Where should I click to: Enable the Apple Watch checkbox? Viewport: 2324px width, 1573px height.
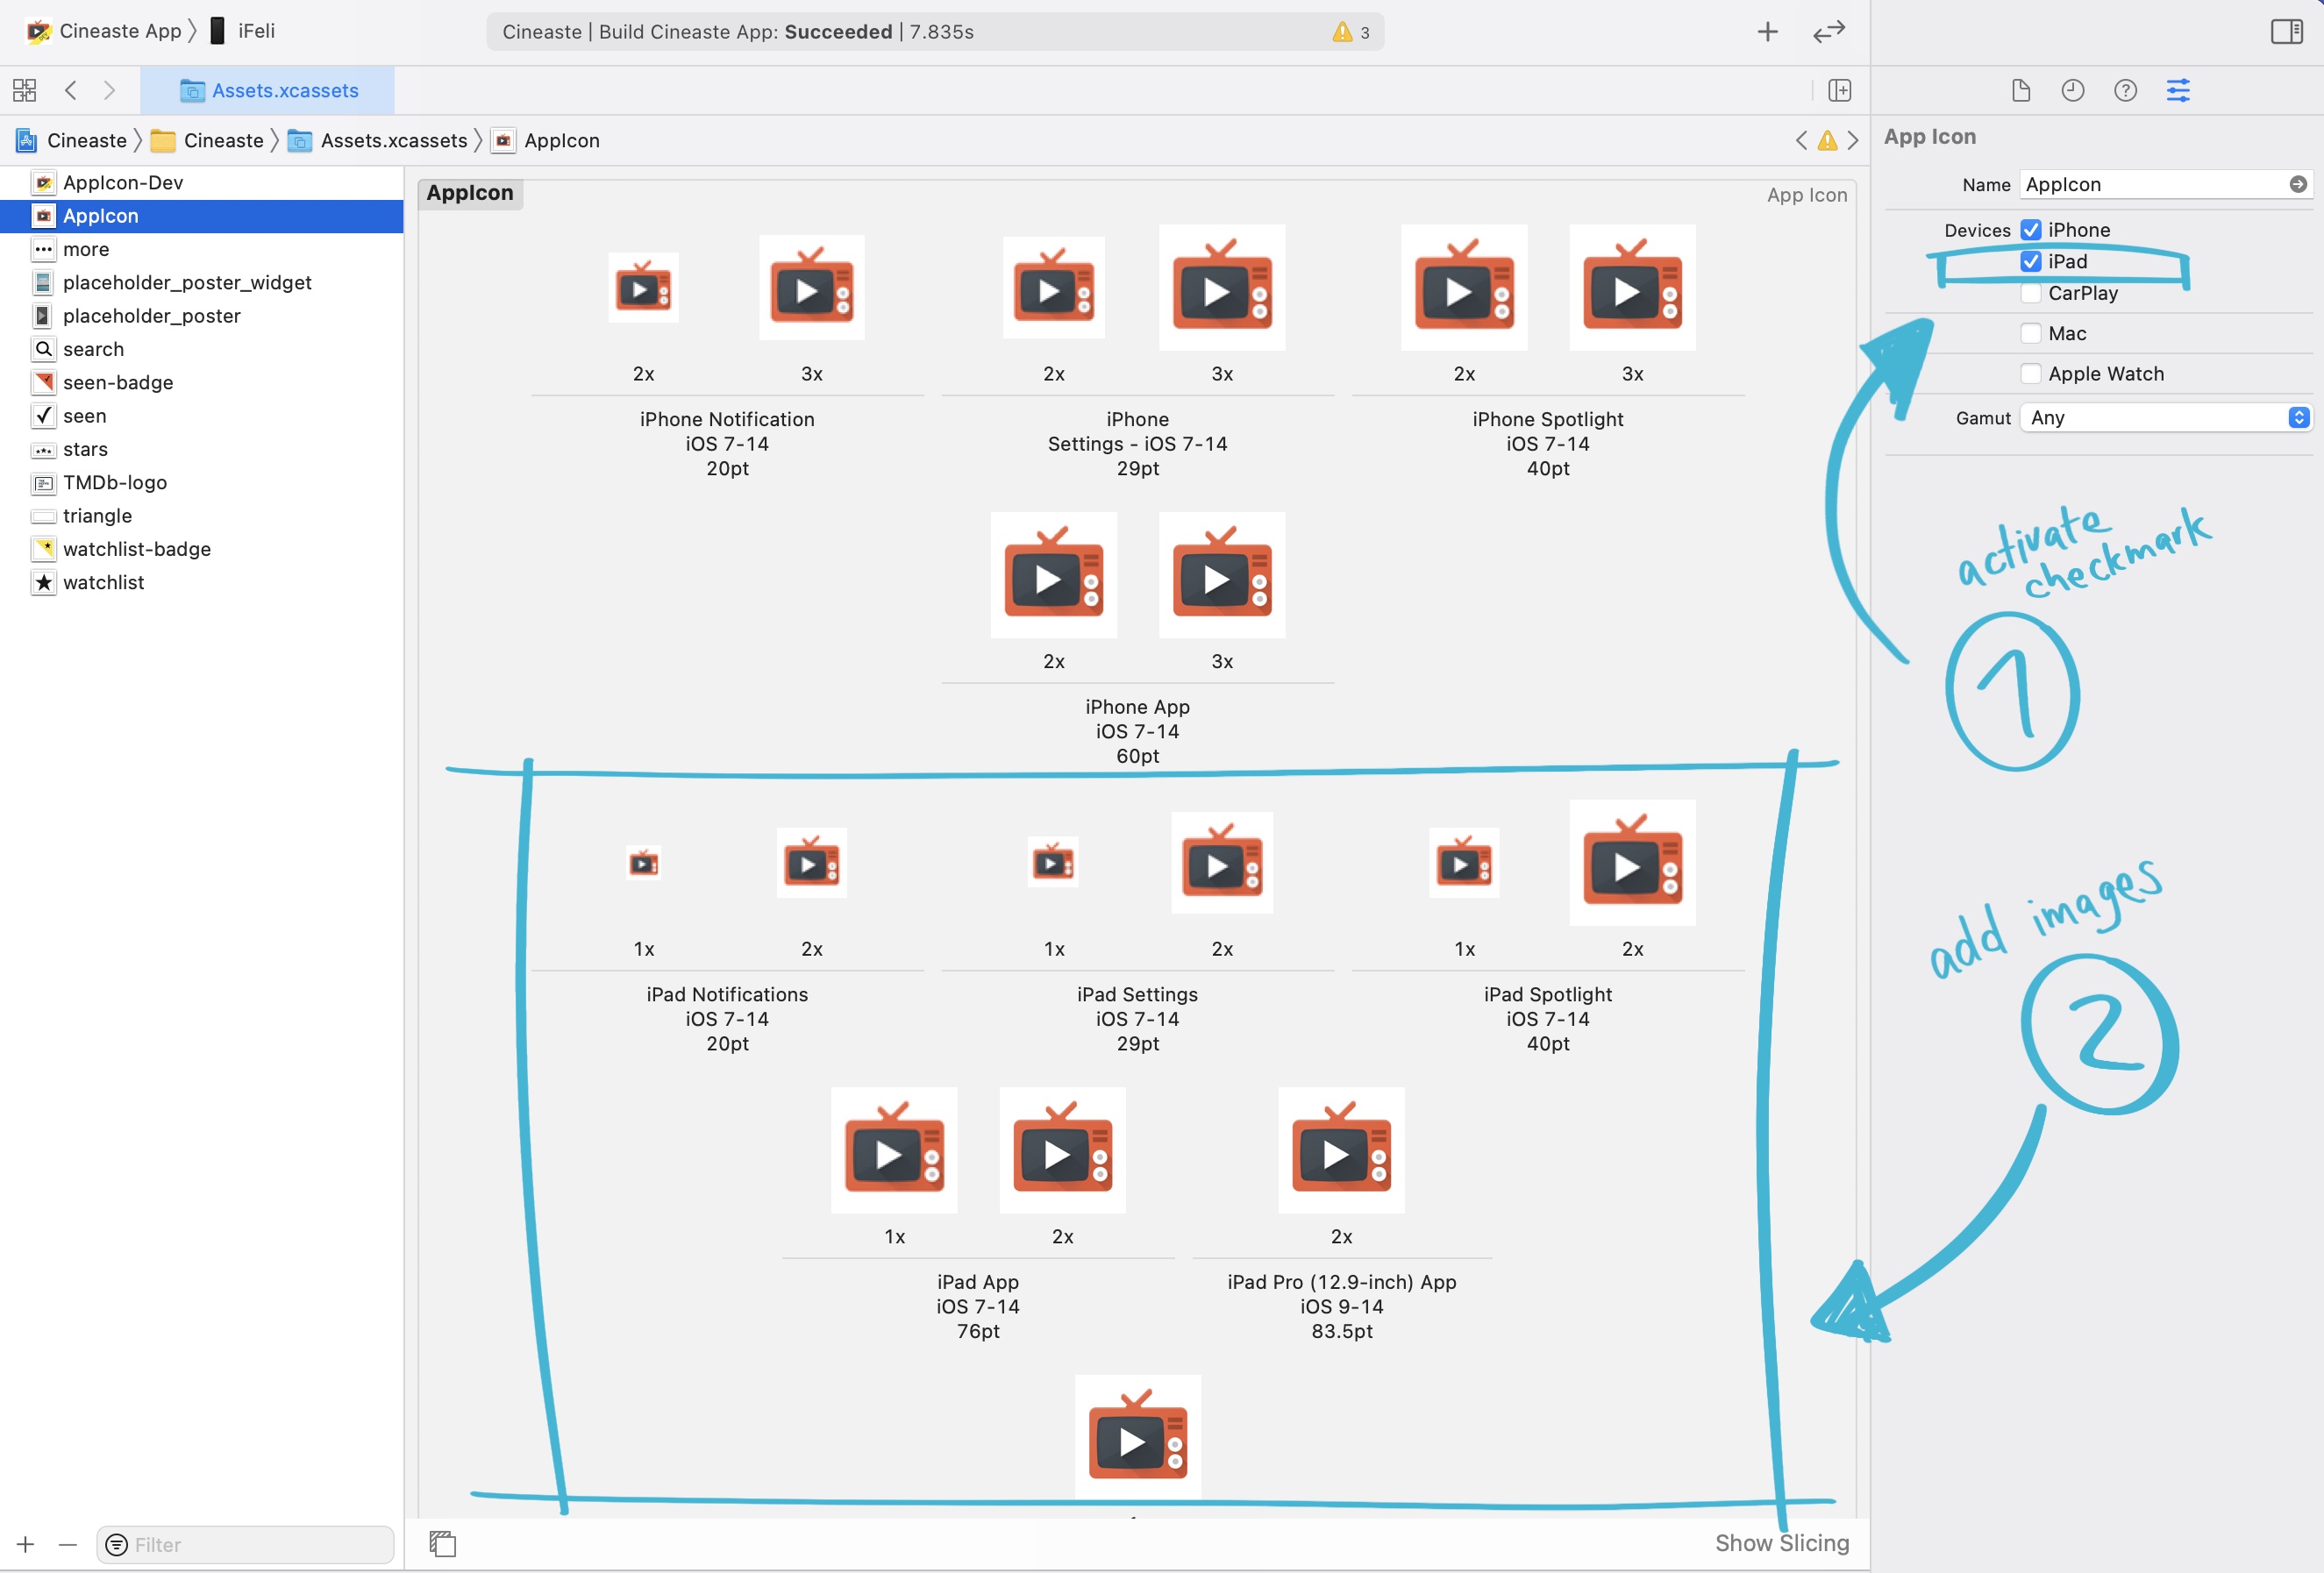2030,374
